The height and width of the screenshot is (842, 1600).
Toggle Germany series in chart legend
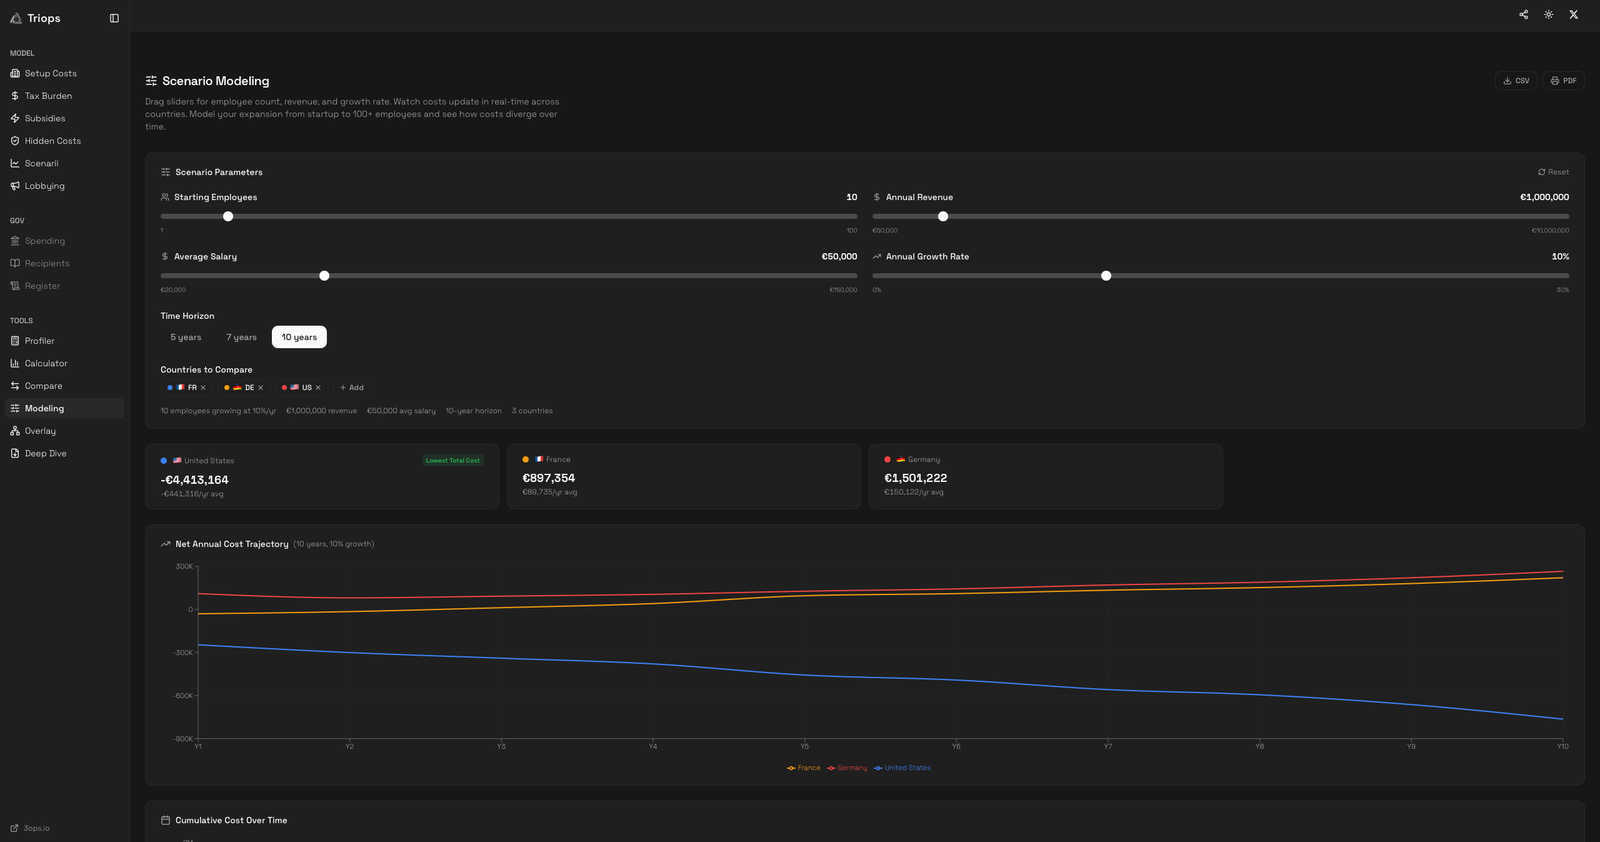847,768
